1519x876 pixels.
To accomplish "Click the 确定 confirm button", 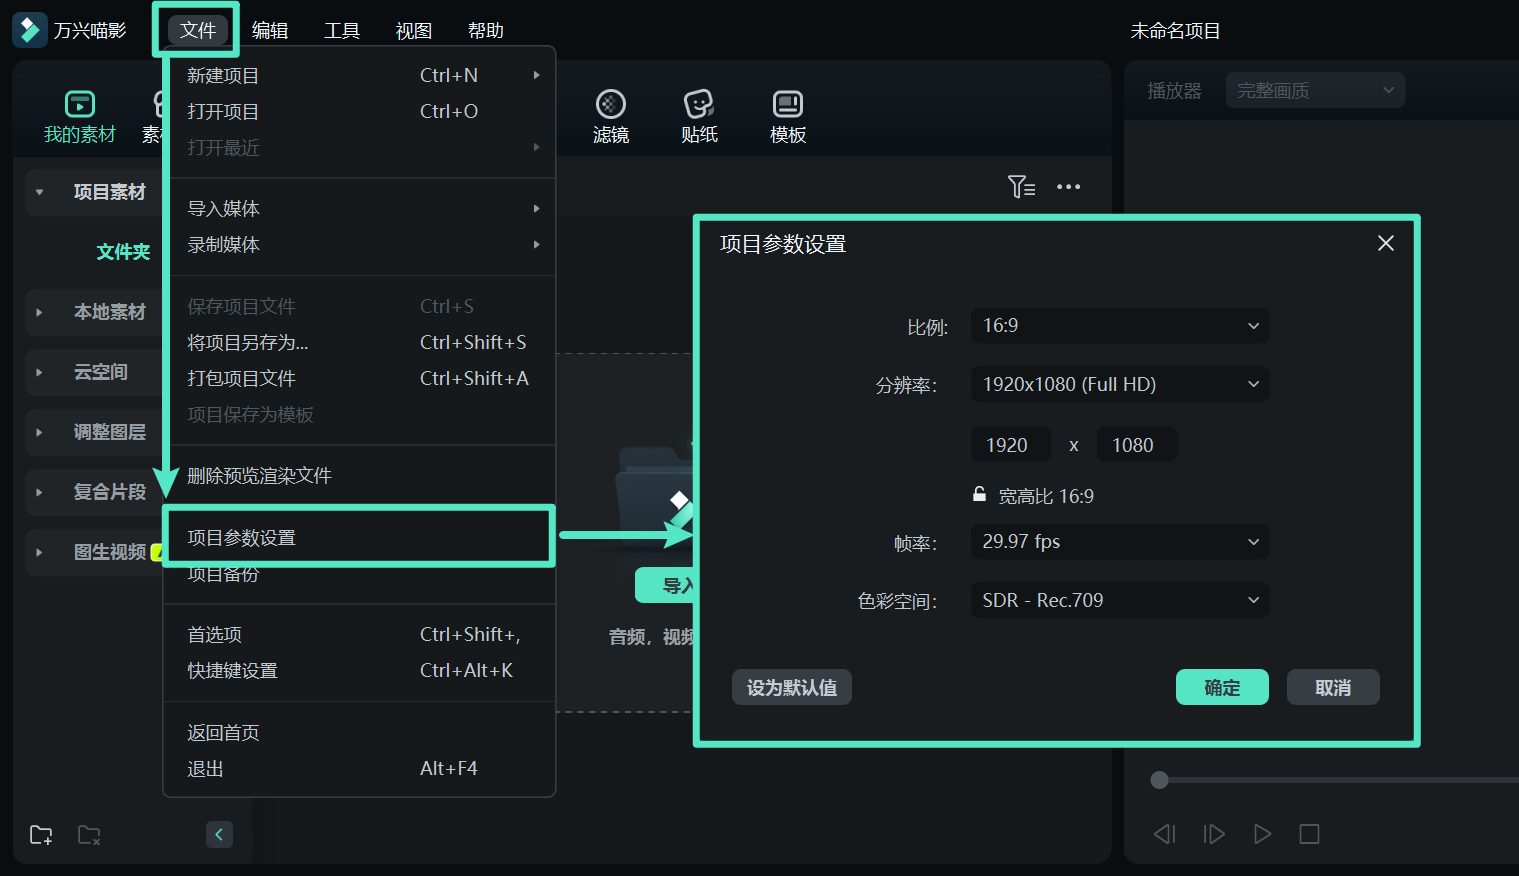I will pyautogui.click(x=1221, y=687).
